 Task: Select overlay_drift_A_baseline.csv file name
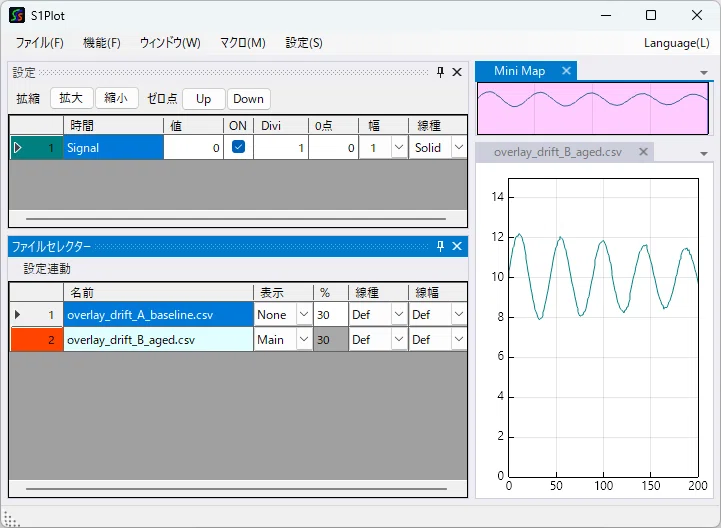[158, 315]
